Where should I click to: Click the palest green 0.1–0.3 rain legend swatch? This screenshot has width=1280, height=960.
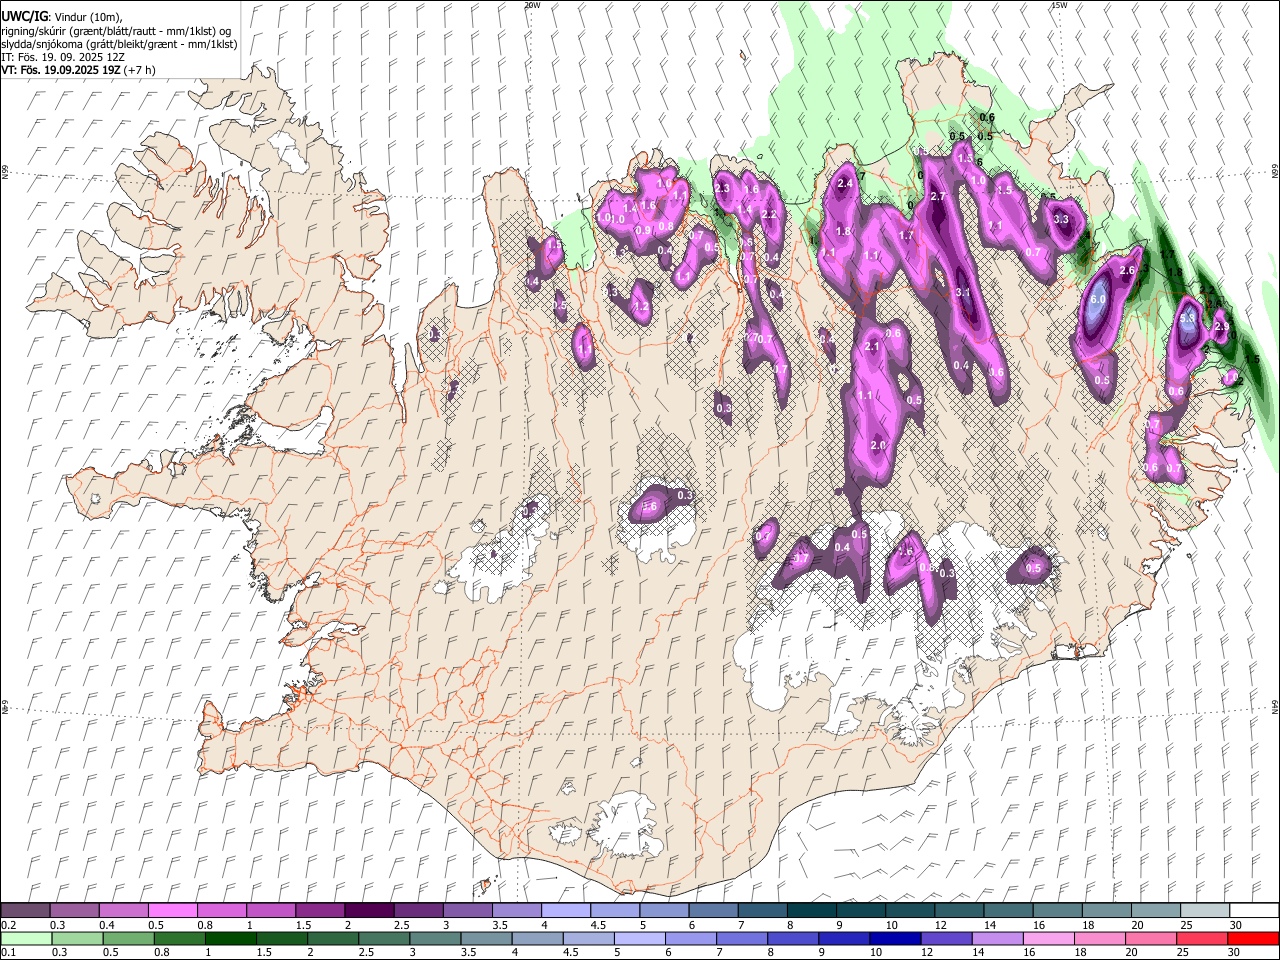26,939
